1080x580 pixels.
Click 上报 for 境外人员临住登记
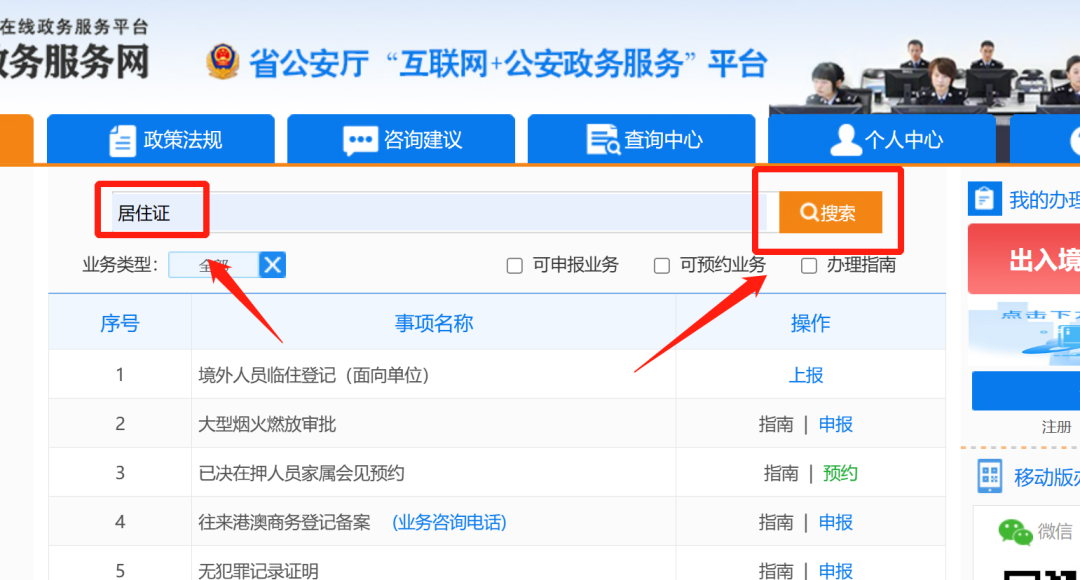(806, 375)
